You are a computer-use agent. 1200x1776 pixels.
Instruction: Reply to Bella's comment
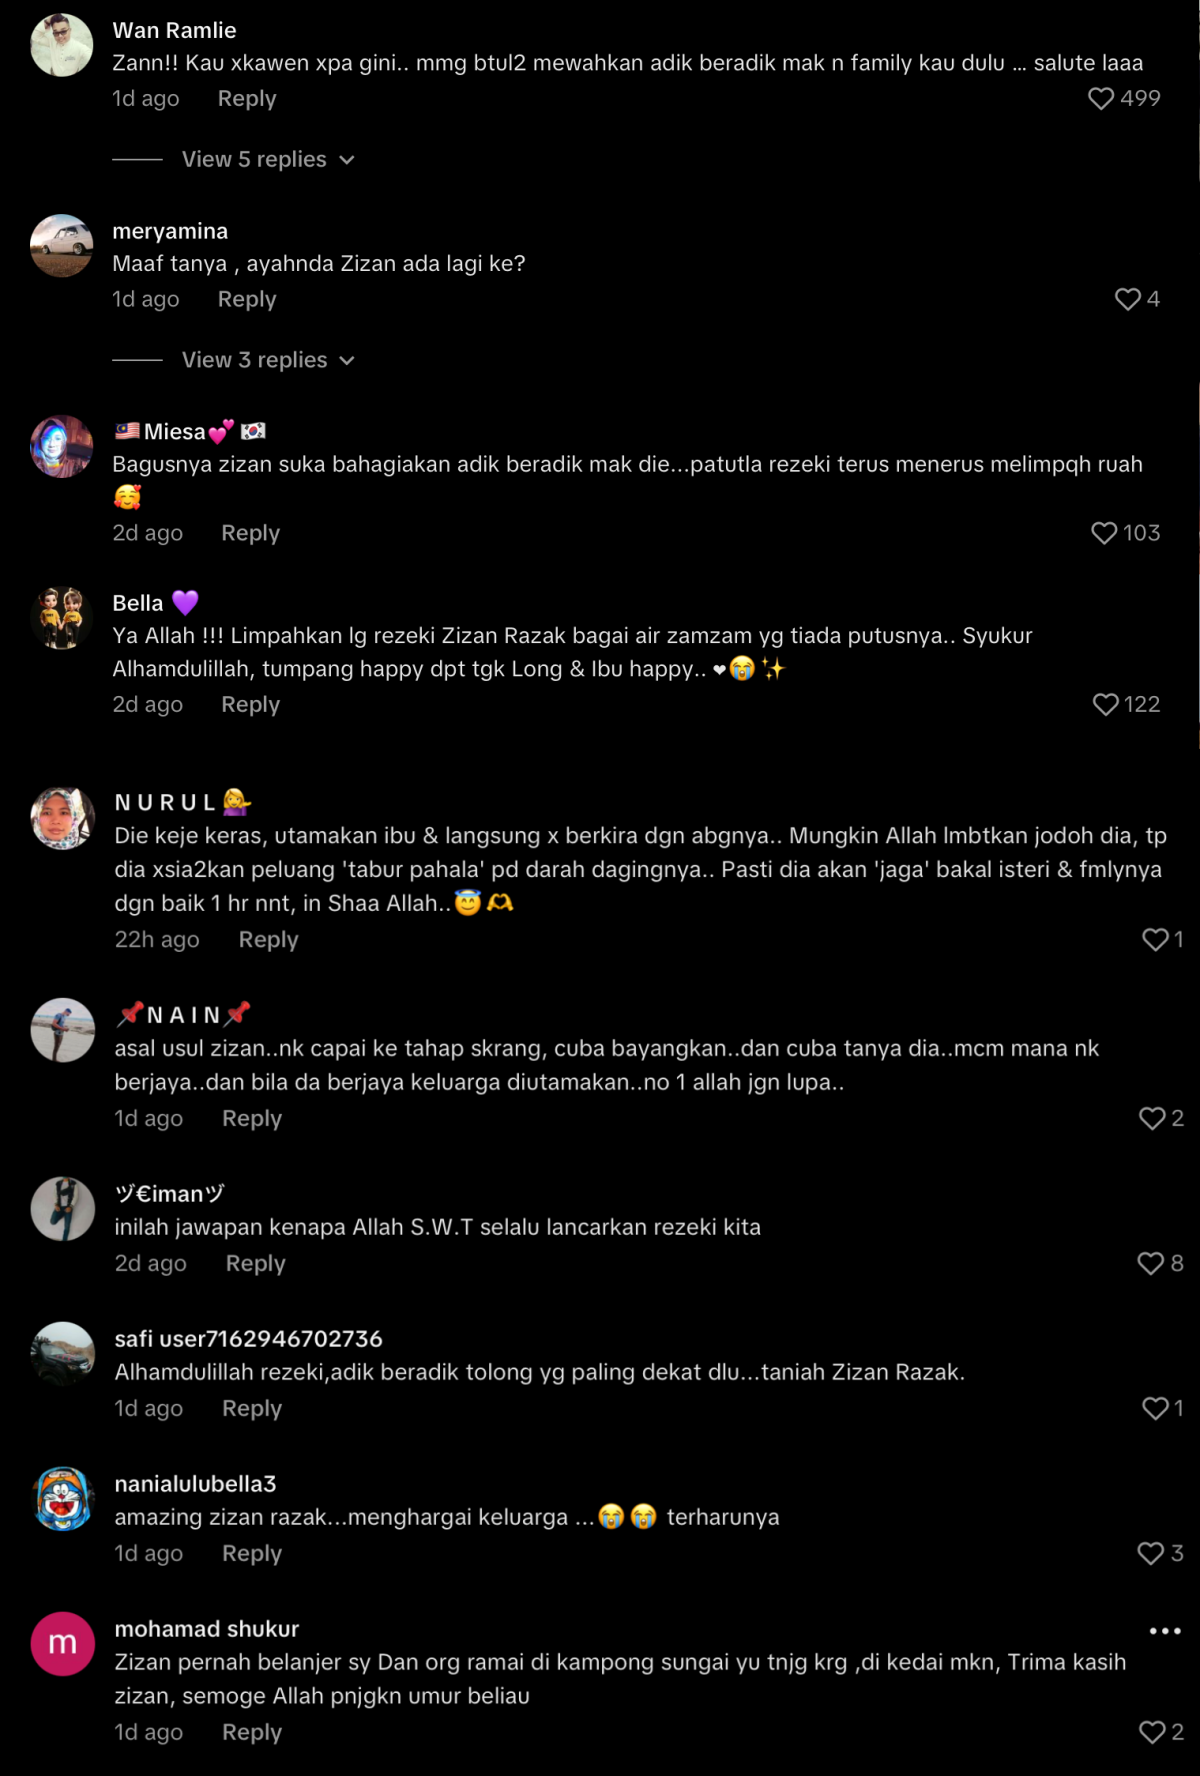pos(250,705)
